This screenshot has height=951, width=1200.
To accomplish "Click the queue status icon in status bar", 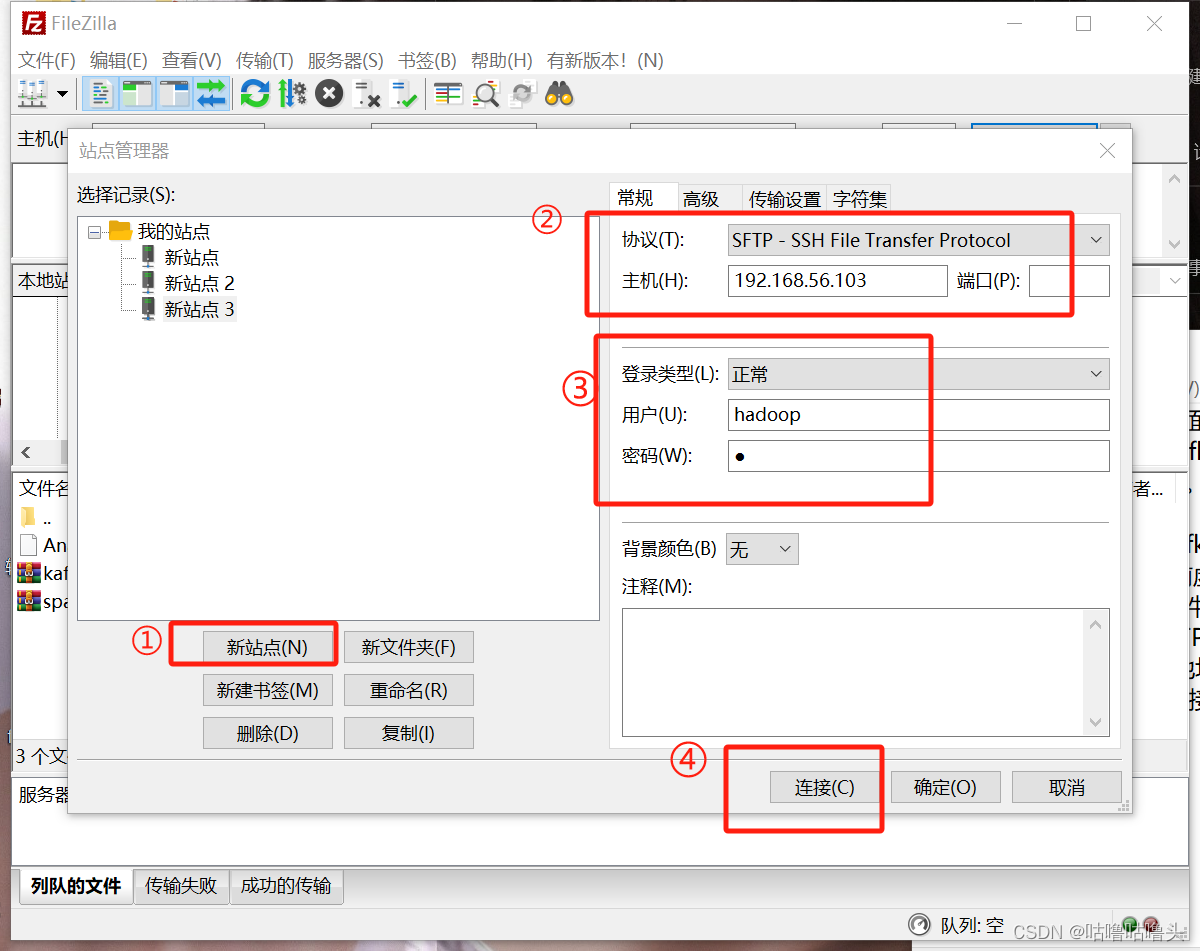I will pos(918,925).
